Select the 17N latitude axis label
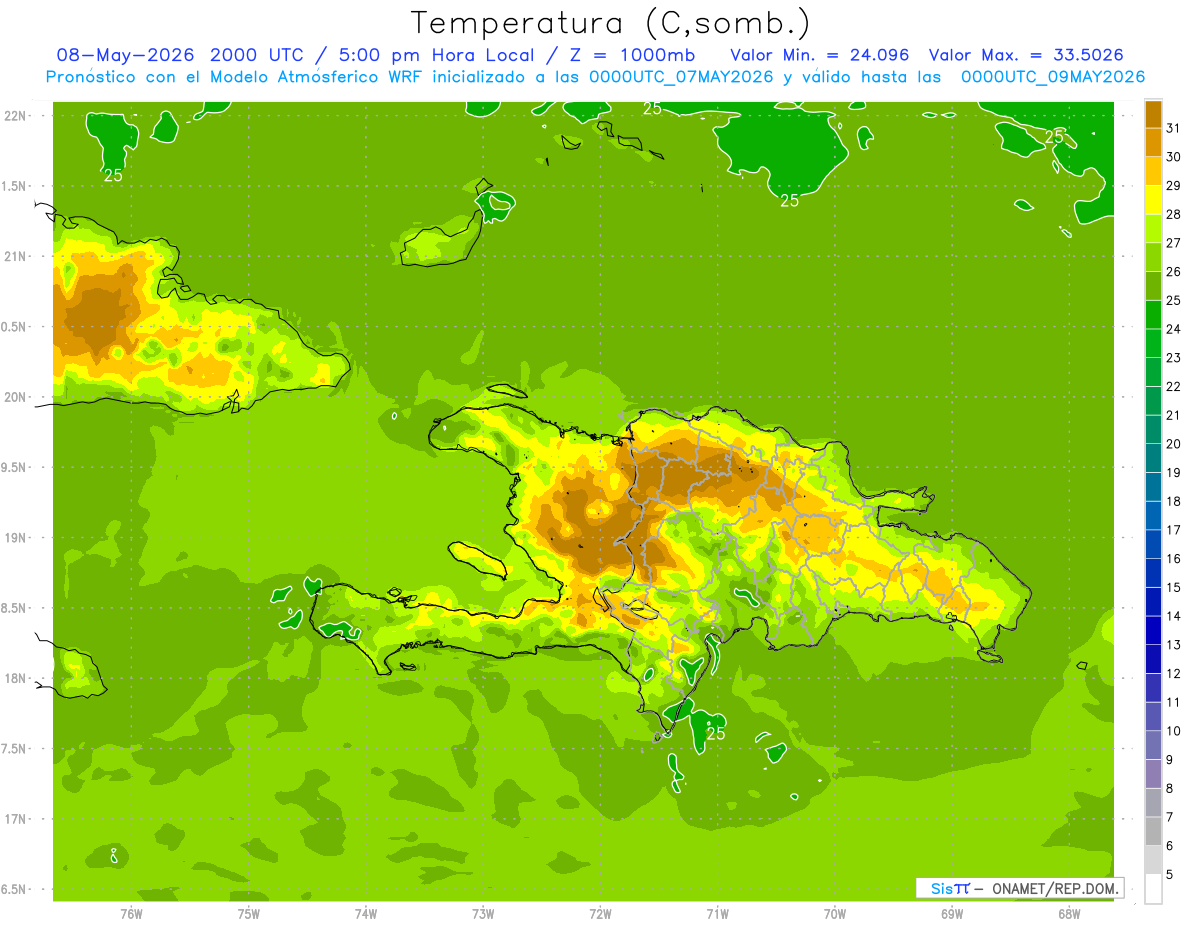1200x927 pixels. tap(15, 819)
